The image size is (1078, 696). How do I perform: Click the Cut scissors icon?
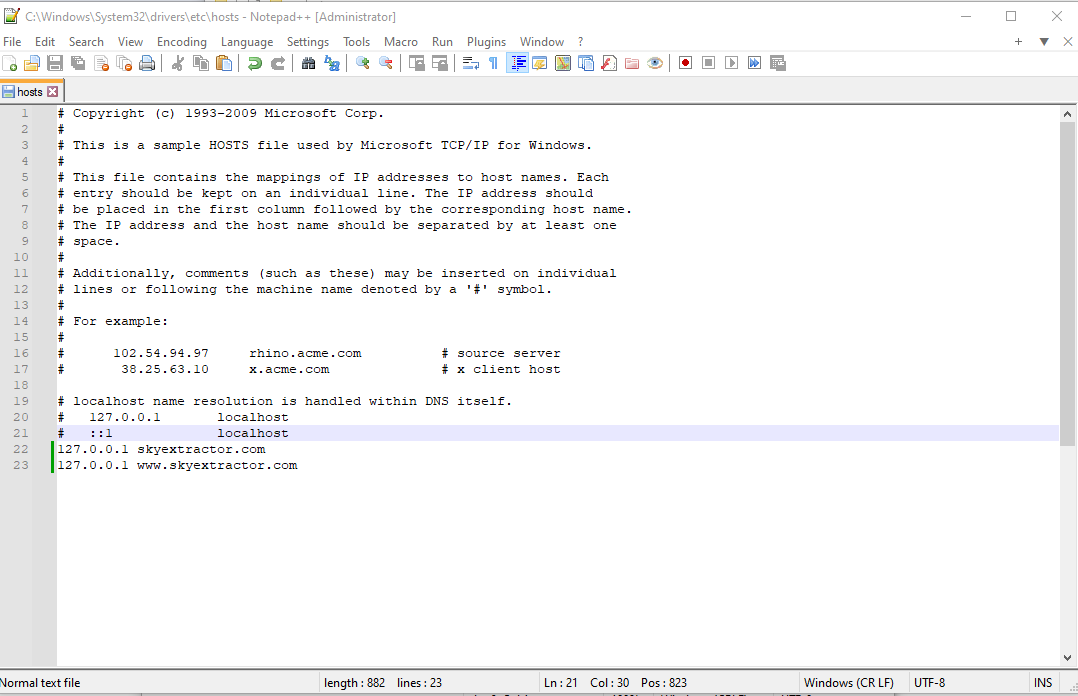(177, 63)
